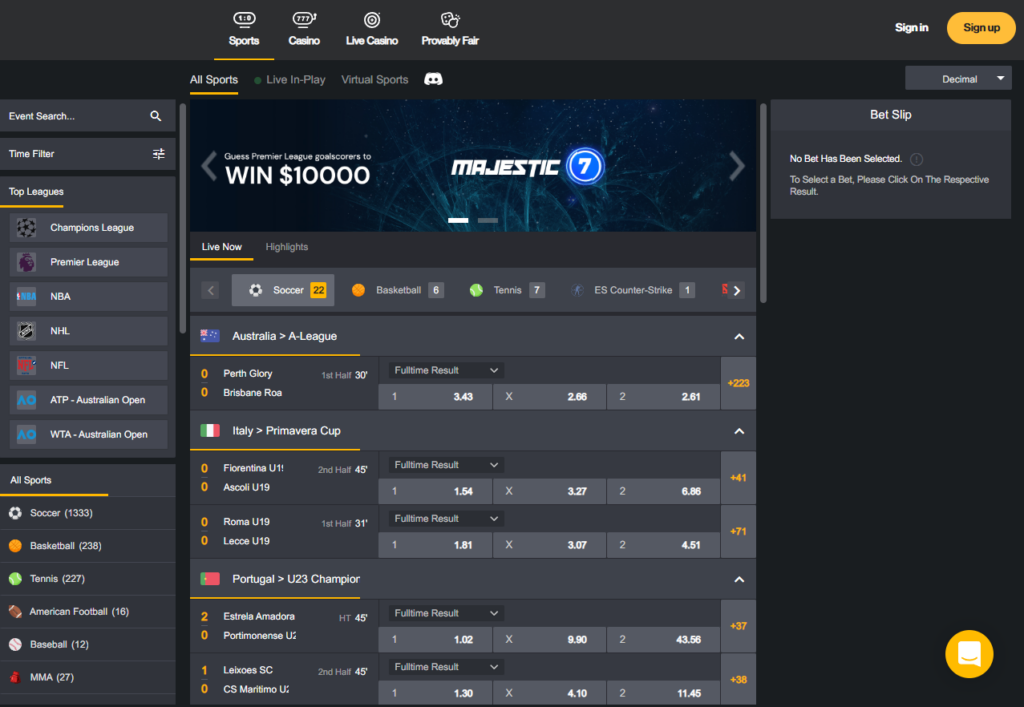Open the Provably Fair page
The width and height of the screenshot is (1024, 707).
coord(450,29)
